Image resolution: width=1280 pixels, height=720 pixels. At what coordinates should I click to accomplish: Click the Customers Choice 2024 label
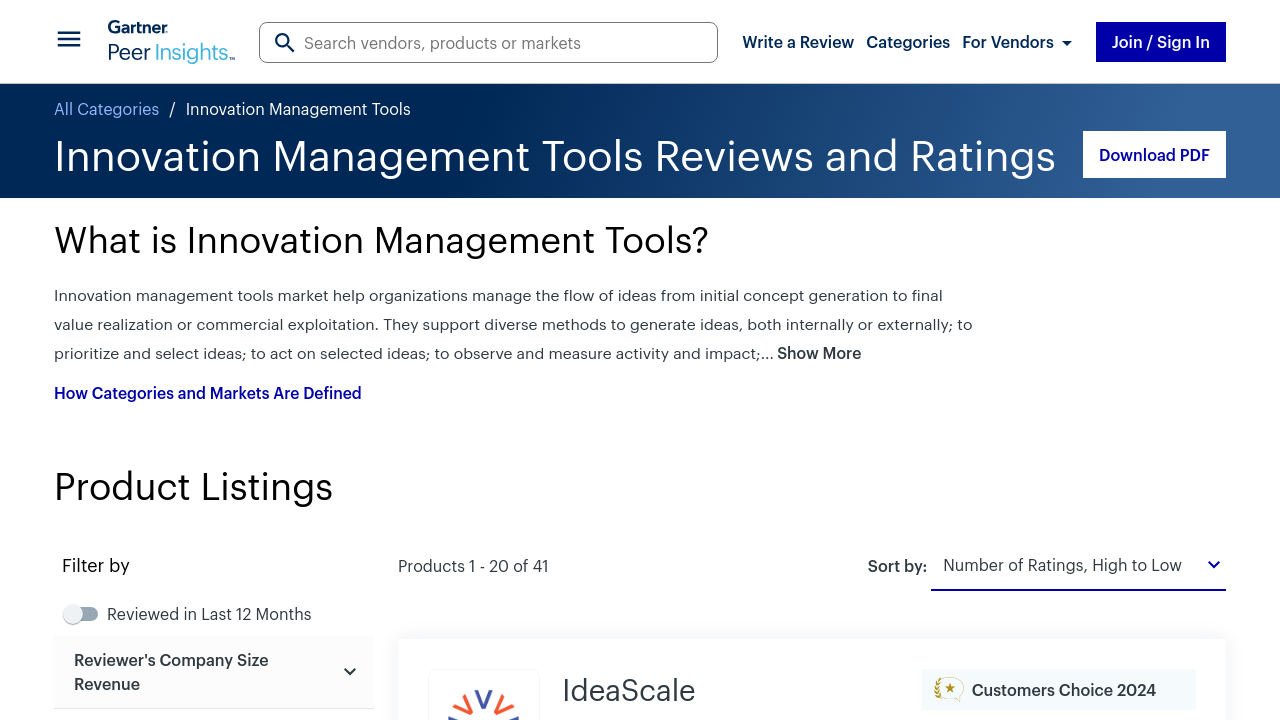[x=1064, y=690]
